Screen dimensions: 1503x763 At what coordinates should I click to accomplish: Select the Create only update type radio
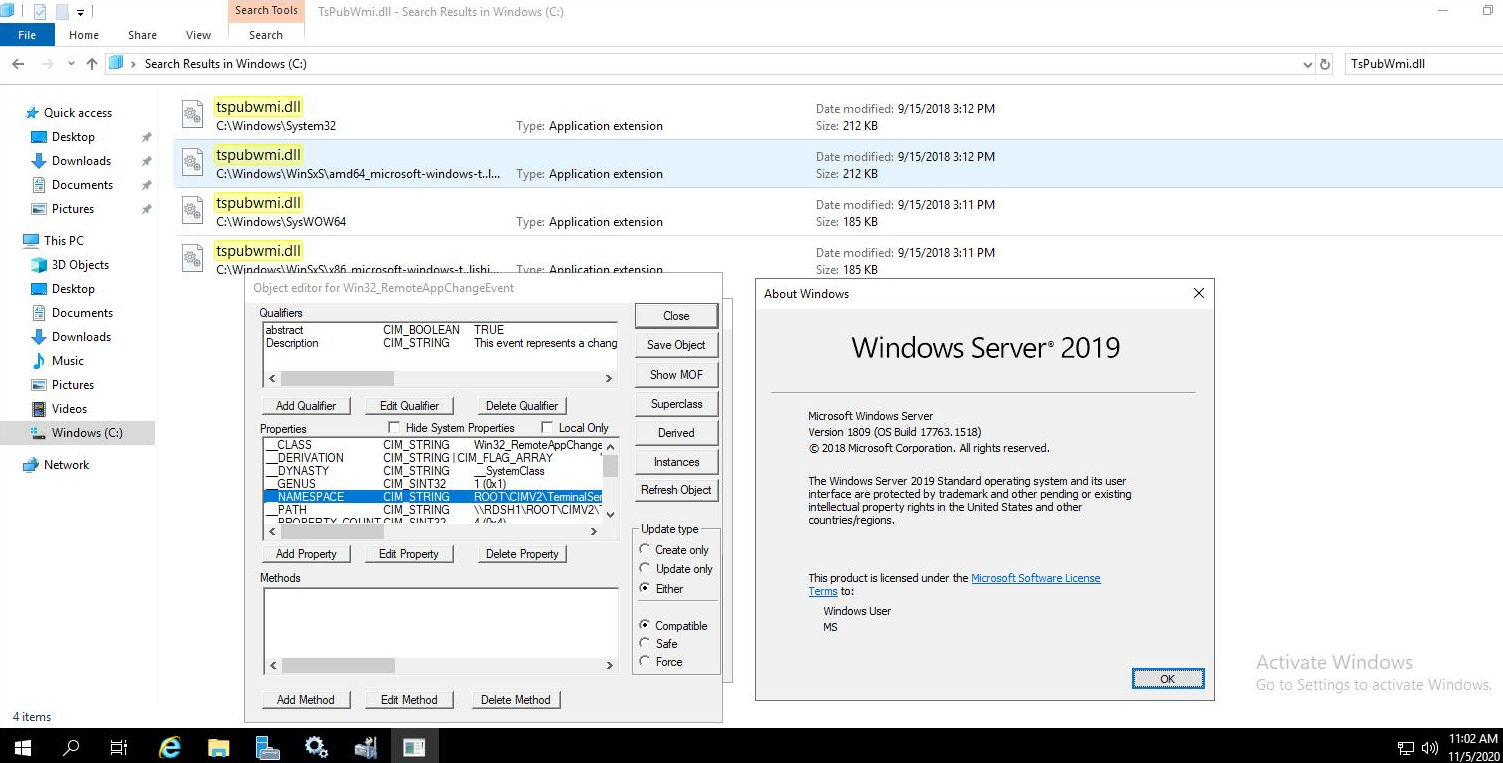pos(645,549)
